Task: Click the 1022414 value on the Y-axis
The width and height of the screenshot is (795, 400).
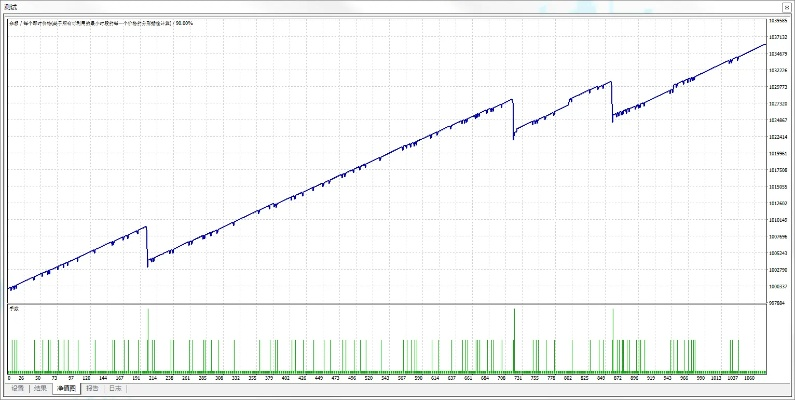Action: [778, 137]
